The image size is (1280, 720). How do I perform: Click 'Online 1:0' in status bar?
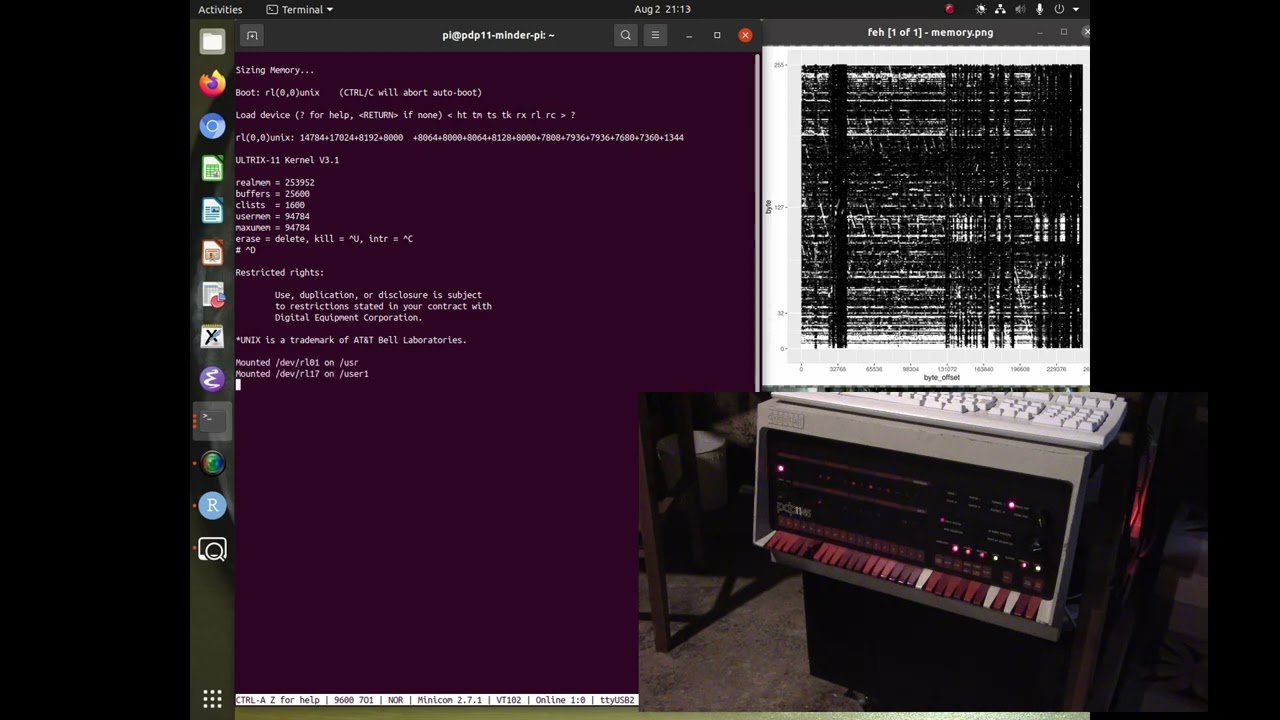point(560,700)
